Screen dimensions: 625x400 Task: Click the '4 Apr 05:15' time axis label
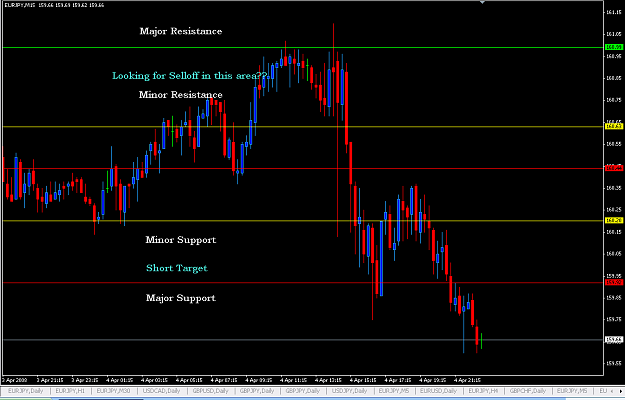pos(189,380)
